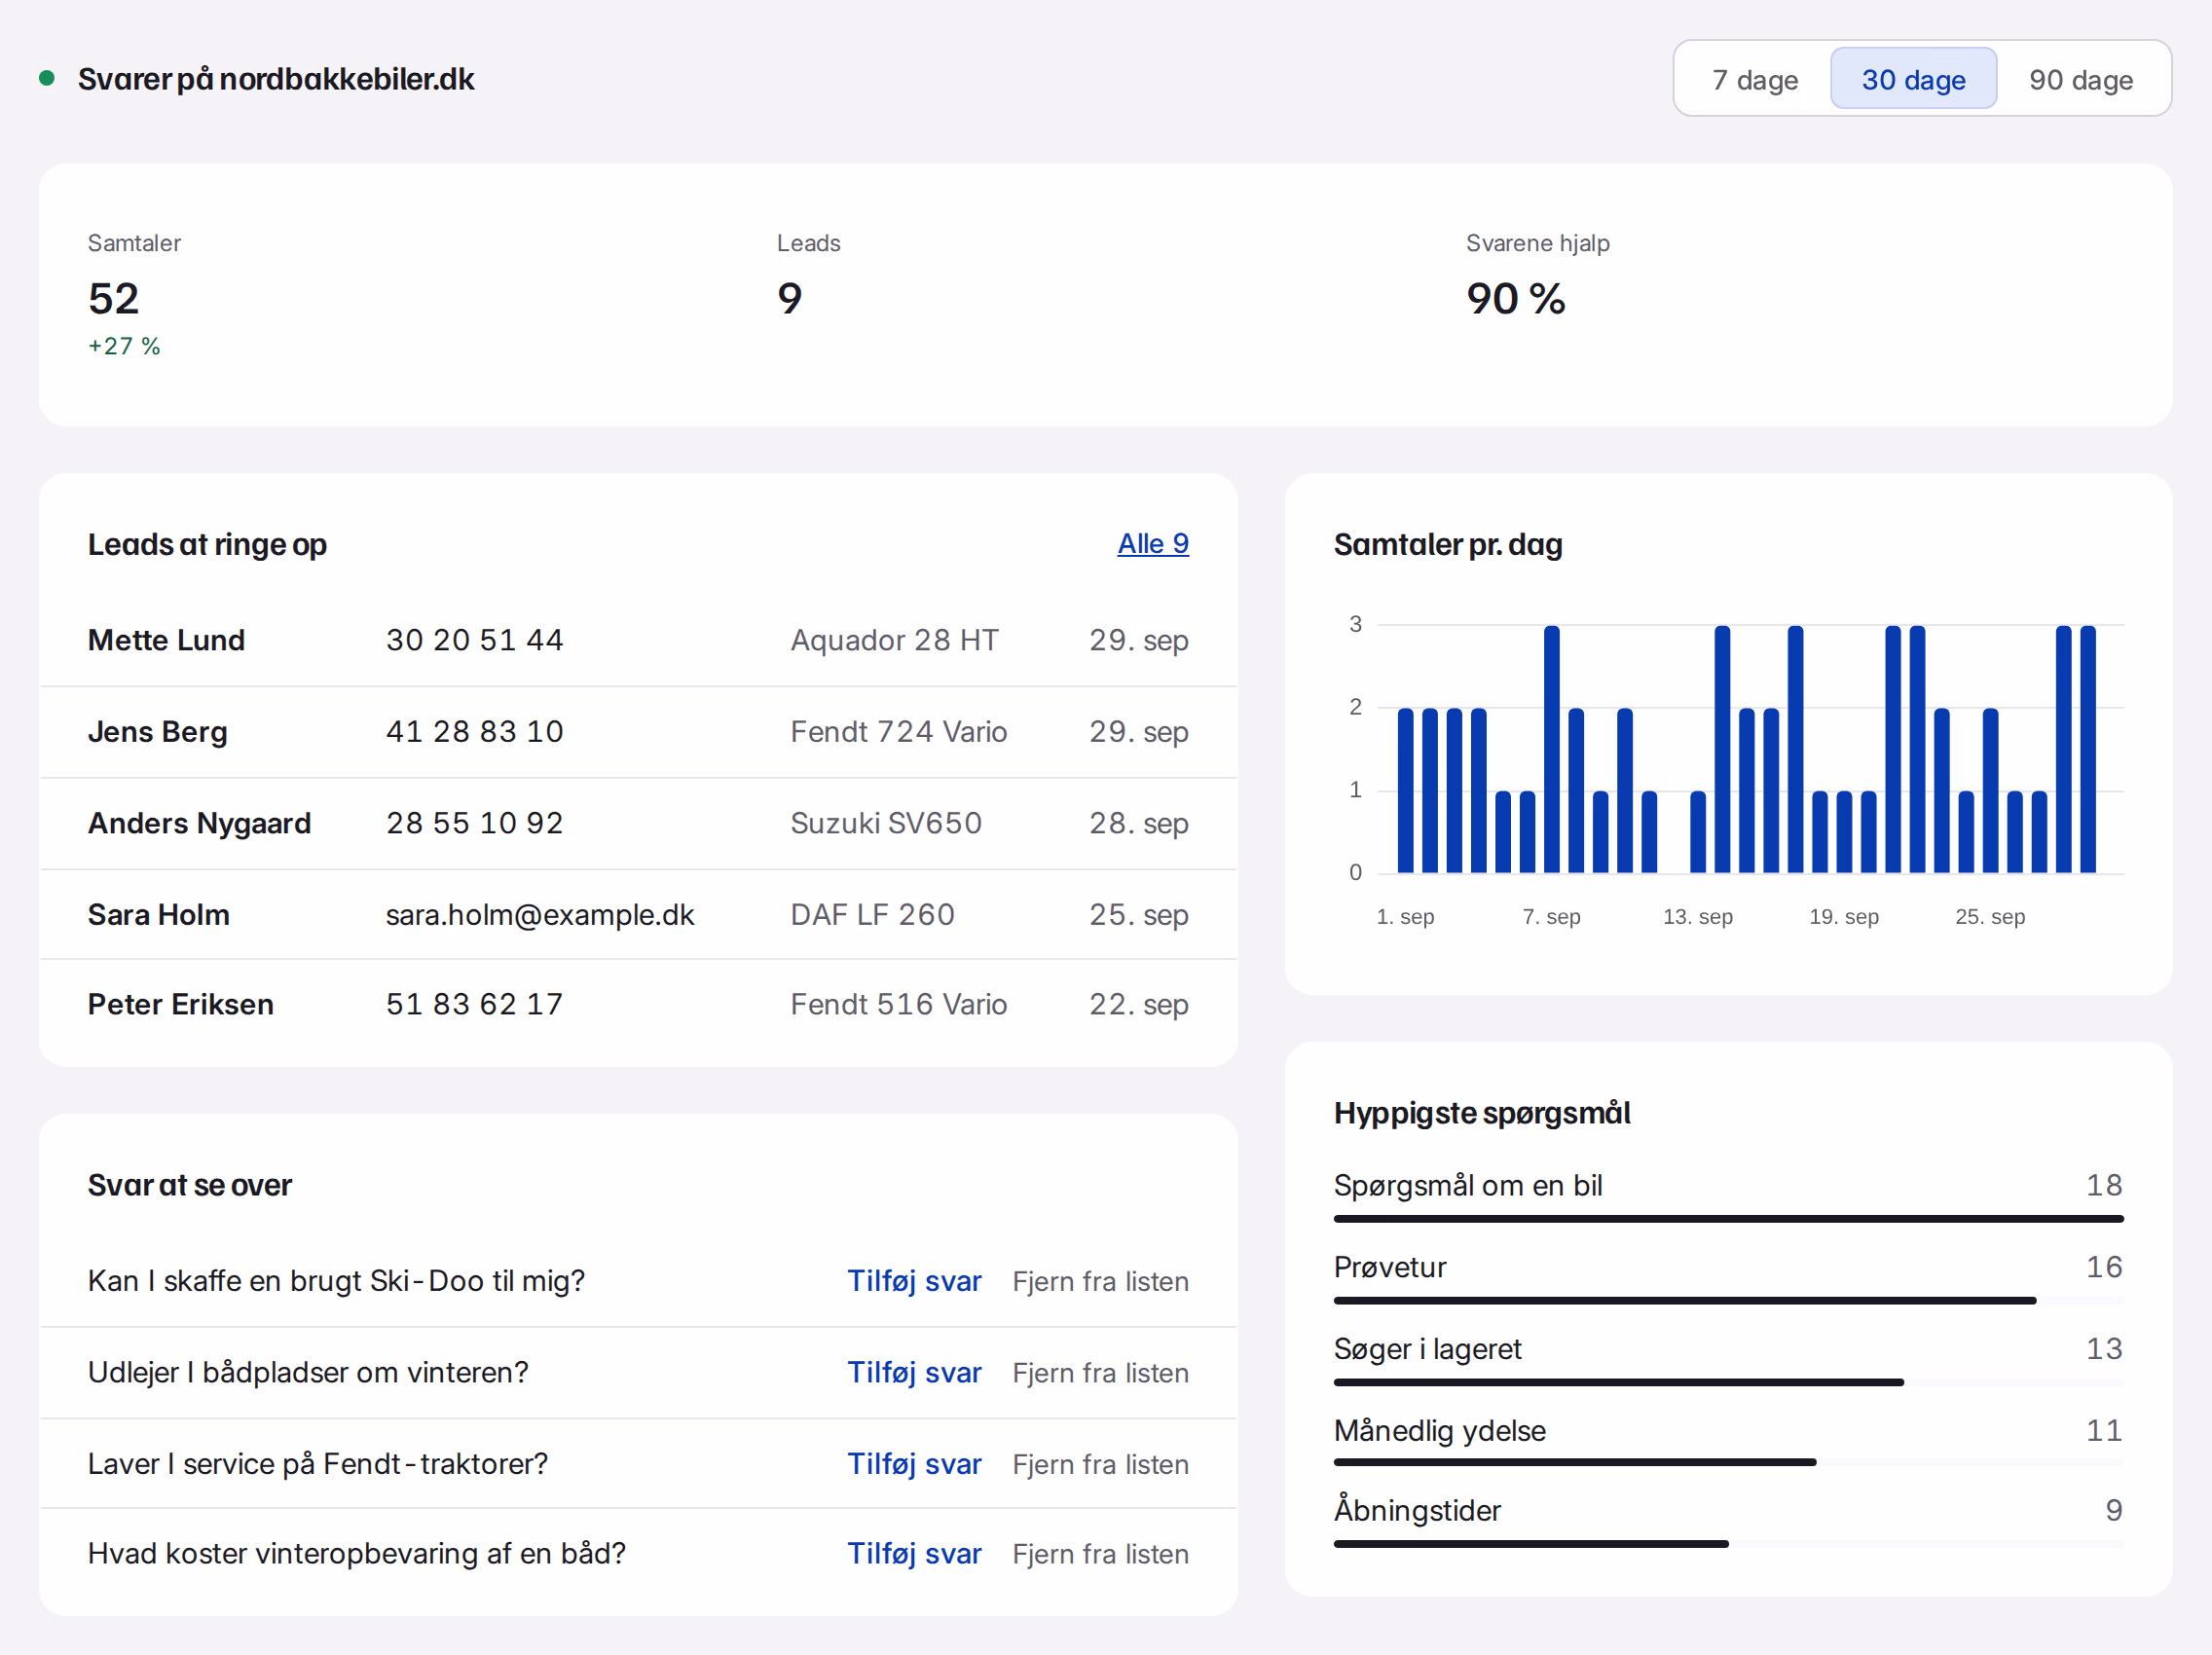The image size is (2212, 1655).
Task: Click the Spørgsmål om en bil progress bar
Action: (1728, 1219)
